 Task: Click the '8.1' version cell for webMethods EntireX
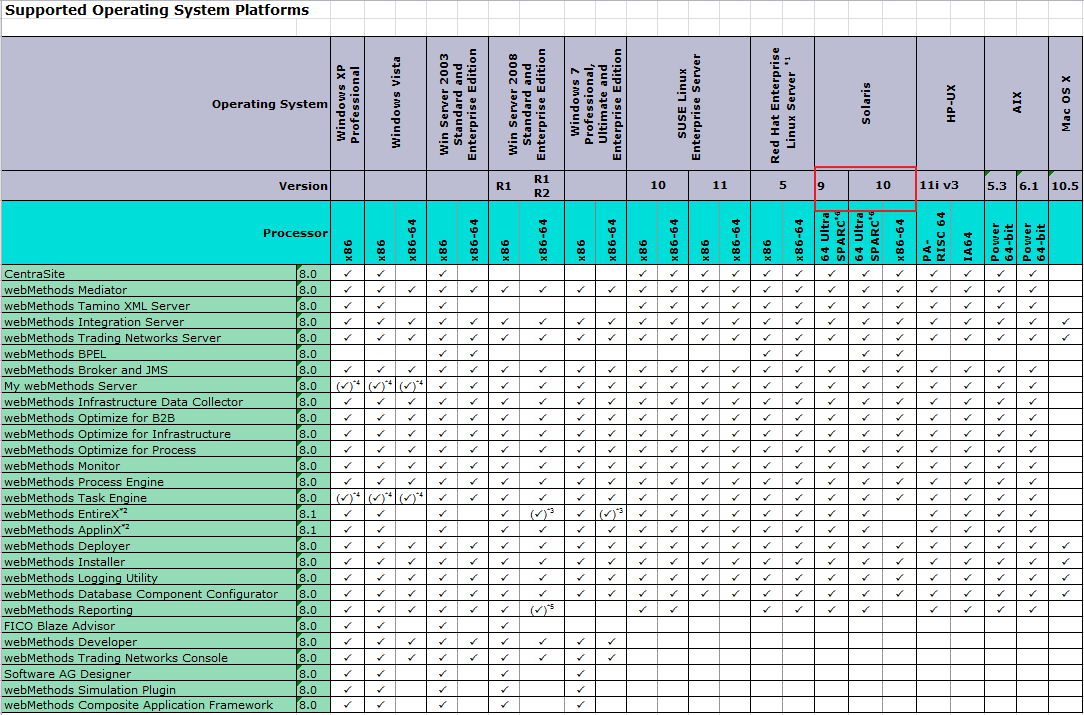click(x=314, y=514)
